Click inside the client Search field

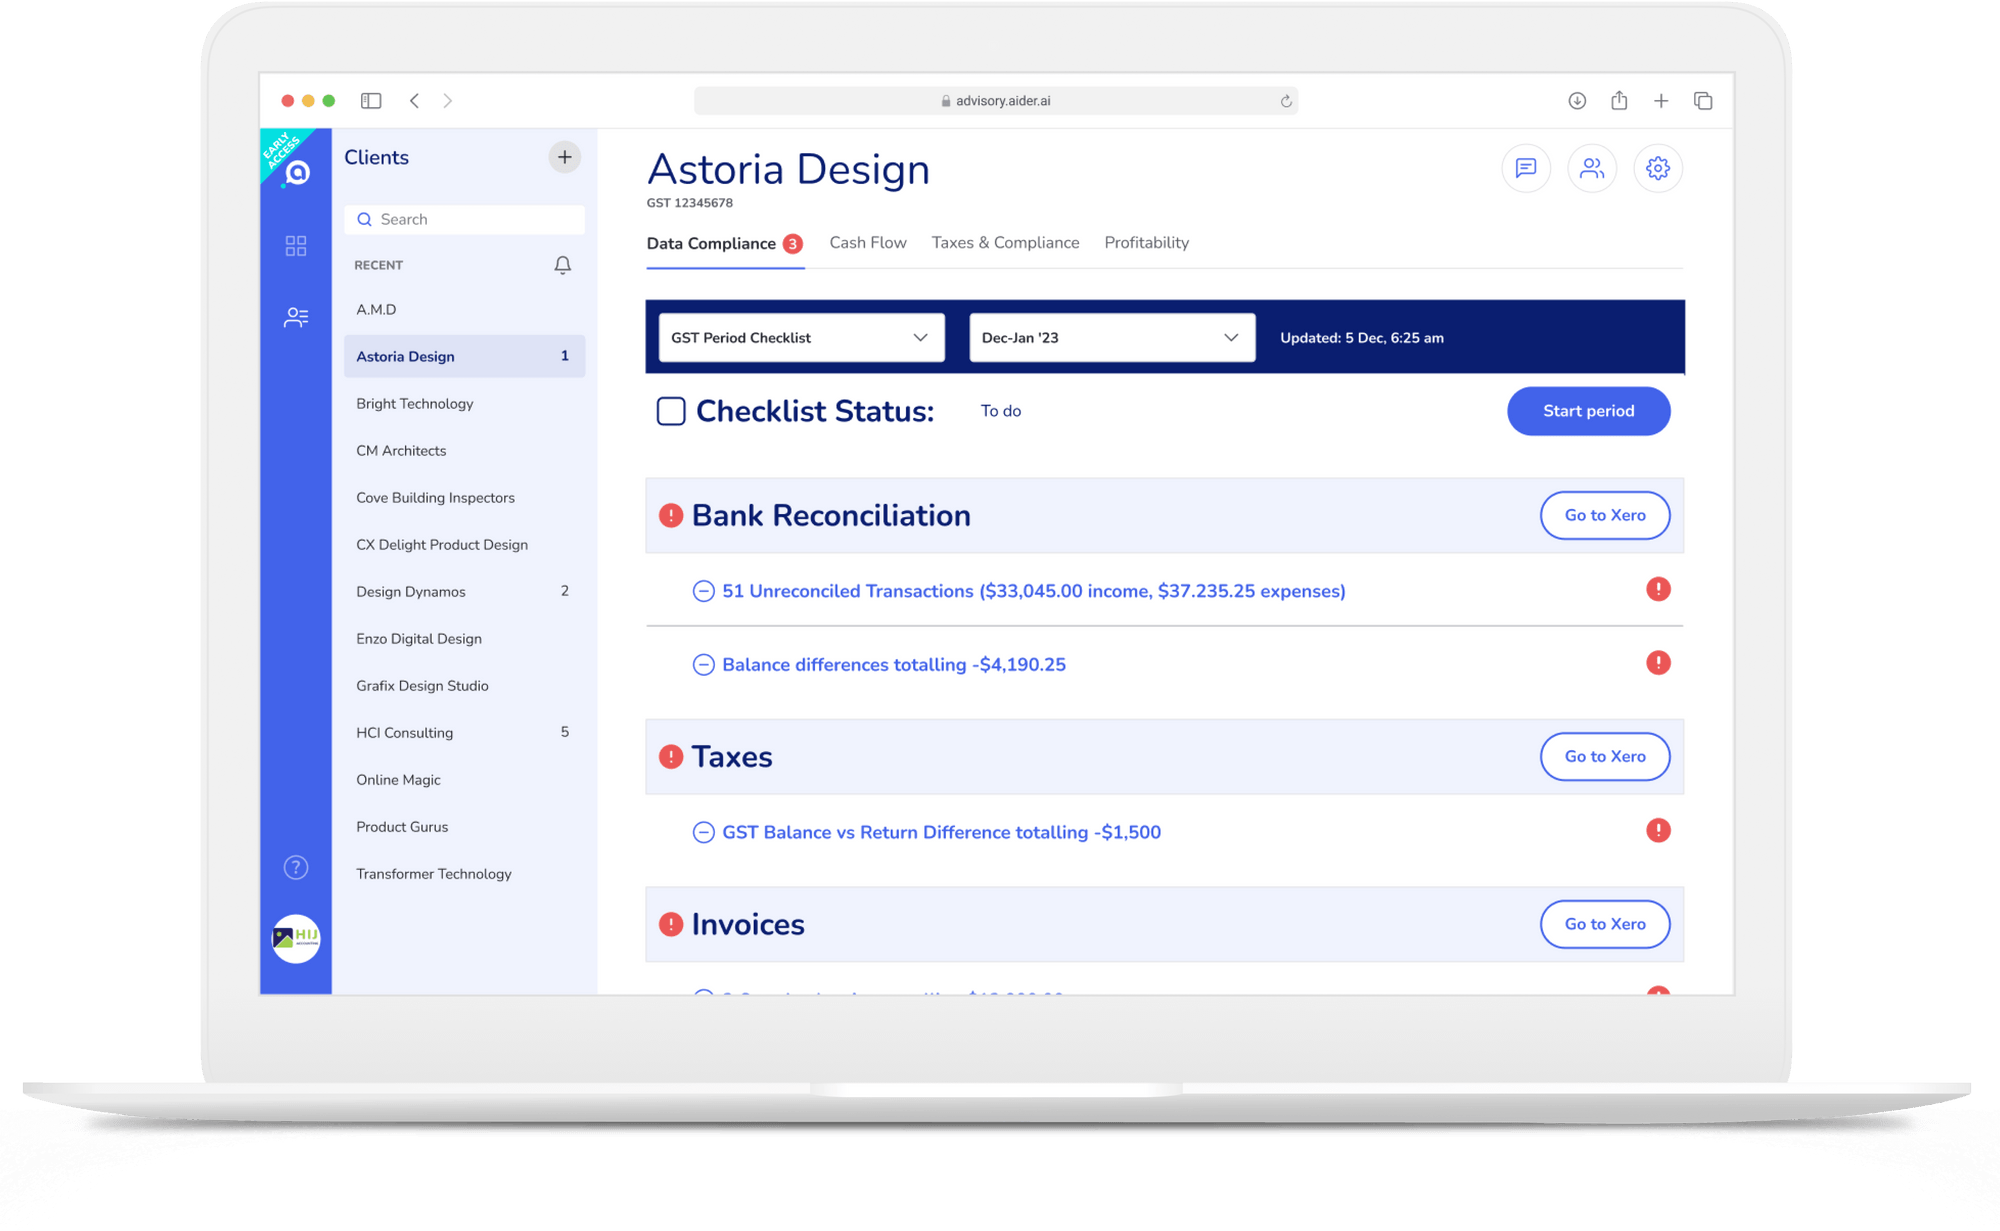click(464, 219)
